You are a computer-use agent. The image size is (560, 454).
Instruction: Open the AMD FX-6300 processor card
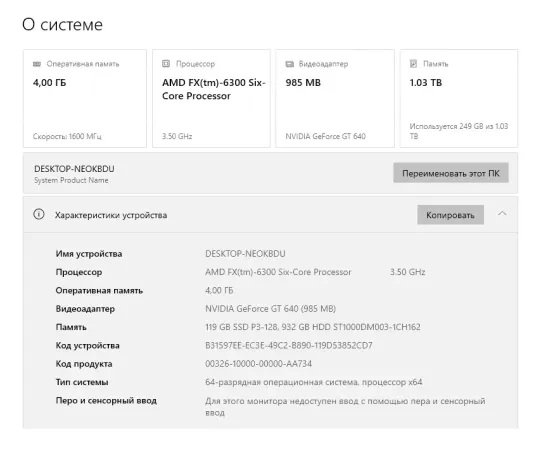pos(211,99)
